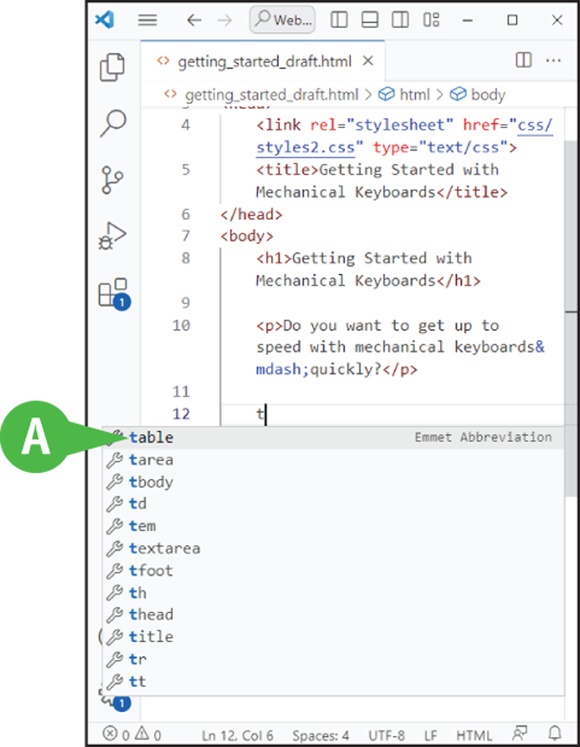Select the tarea suggestion
This screenshot has height=747, width=580.
click(333, 460)
